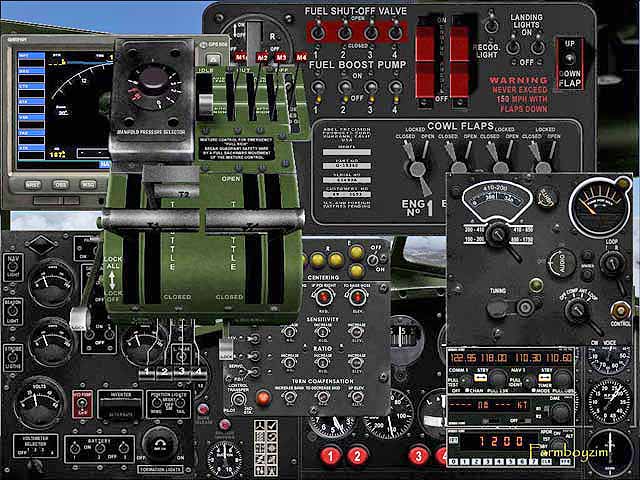Turn the DME selector knob

560,413
